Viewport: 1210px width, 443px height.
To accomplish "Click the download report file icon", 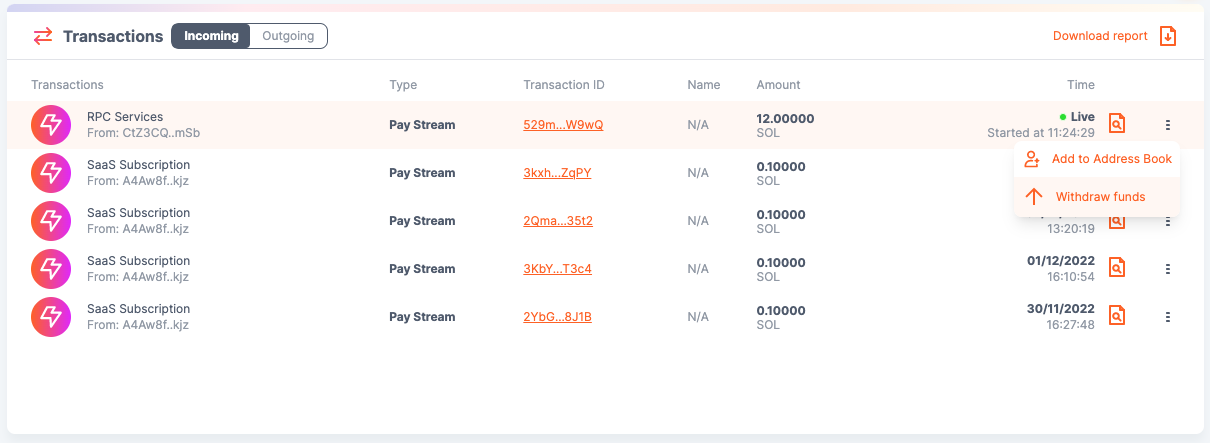I will tap(1167, 36).
